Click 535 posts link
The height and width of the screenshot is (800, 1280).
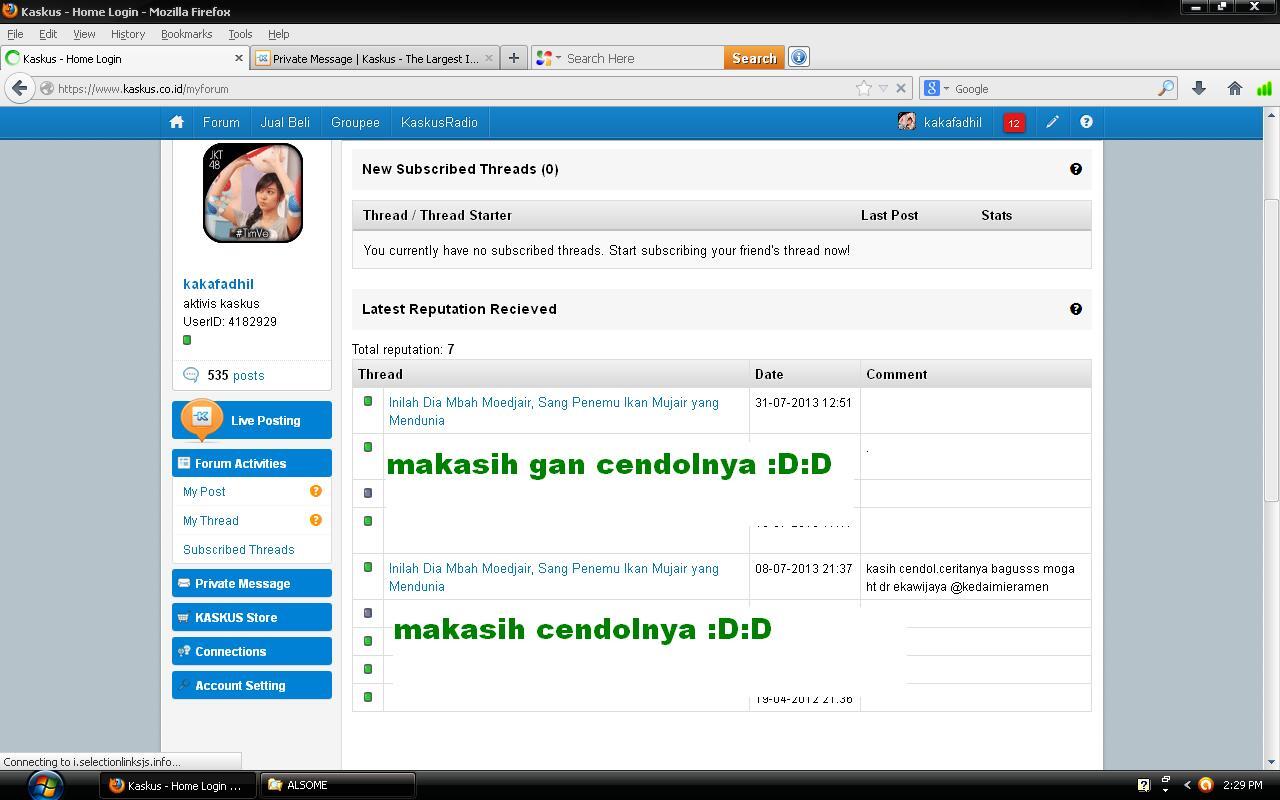pos(236,375)
